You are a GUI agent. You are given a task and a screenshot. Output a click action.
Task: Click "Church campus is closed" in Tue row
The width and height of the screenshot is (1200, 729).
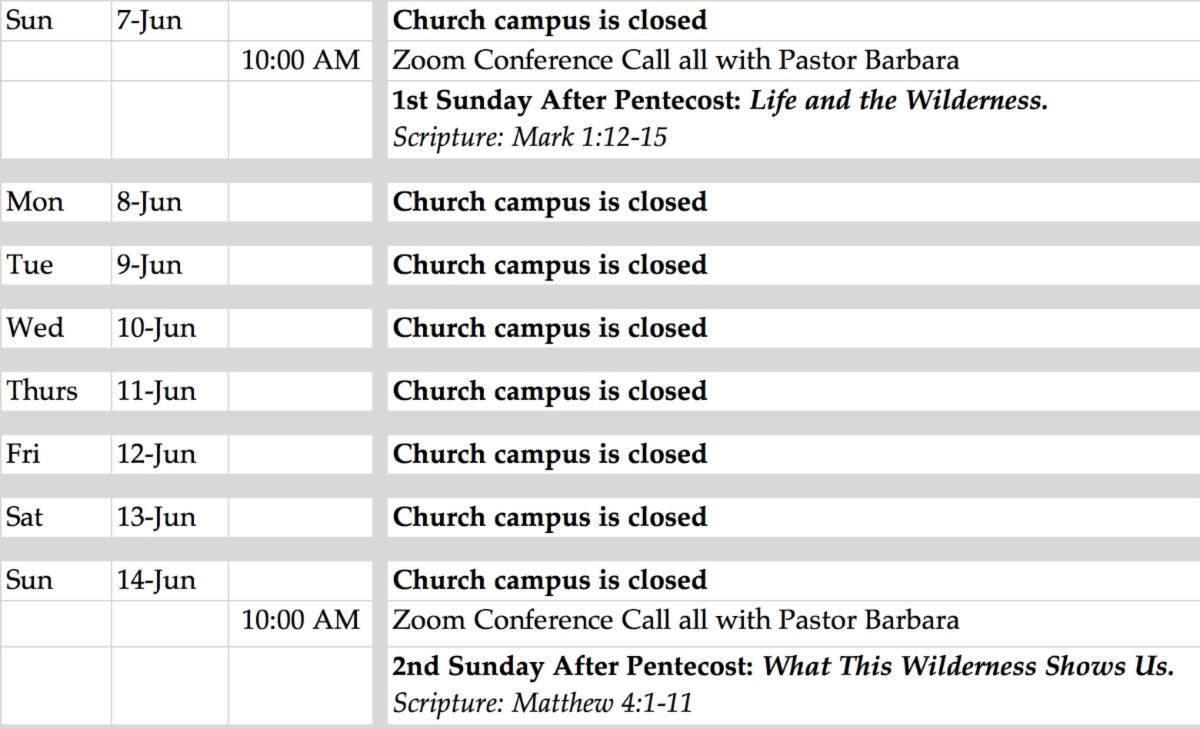549,265
